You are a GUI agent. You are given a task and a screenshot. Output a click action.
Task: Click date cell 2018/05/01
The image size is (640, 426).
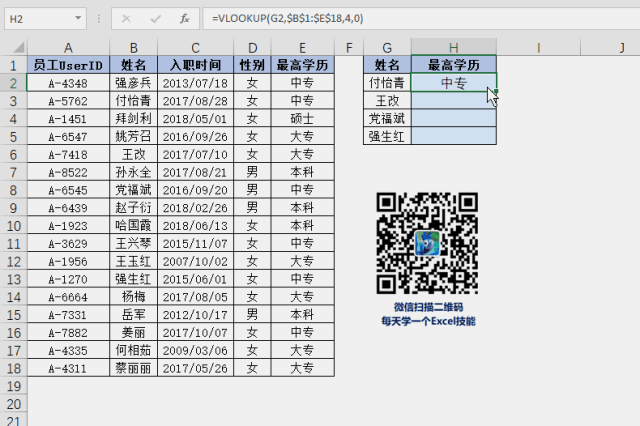coord(195,119)
